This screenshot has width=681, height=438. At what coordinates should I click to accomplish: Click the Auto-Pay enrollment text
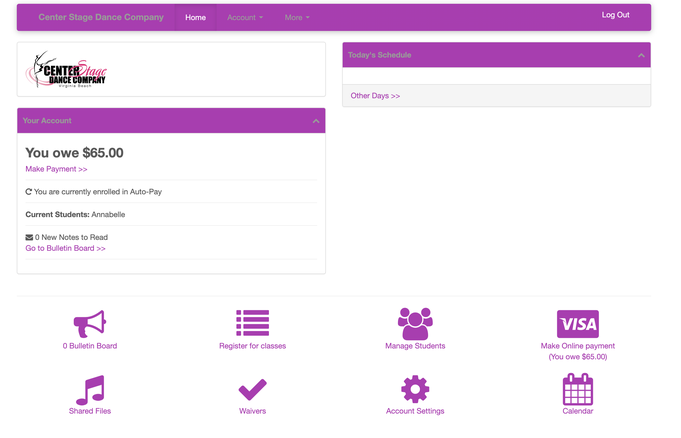pyautogui.click(x=98, y=192)
